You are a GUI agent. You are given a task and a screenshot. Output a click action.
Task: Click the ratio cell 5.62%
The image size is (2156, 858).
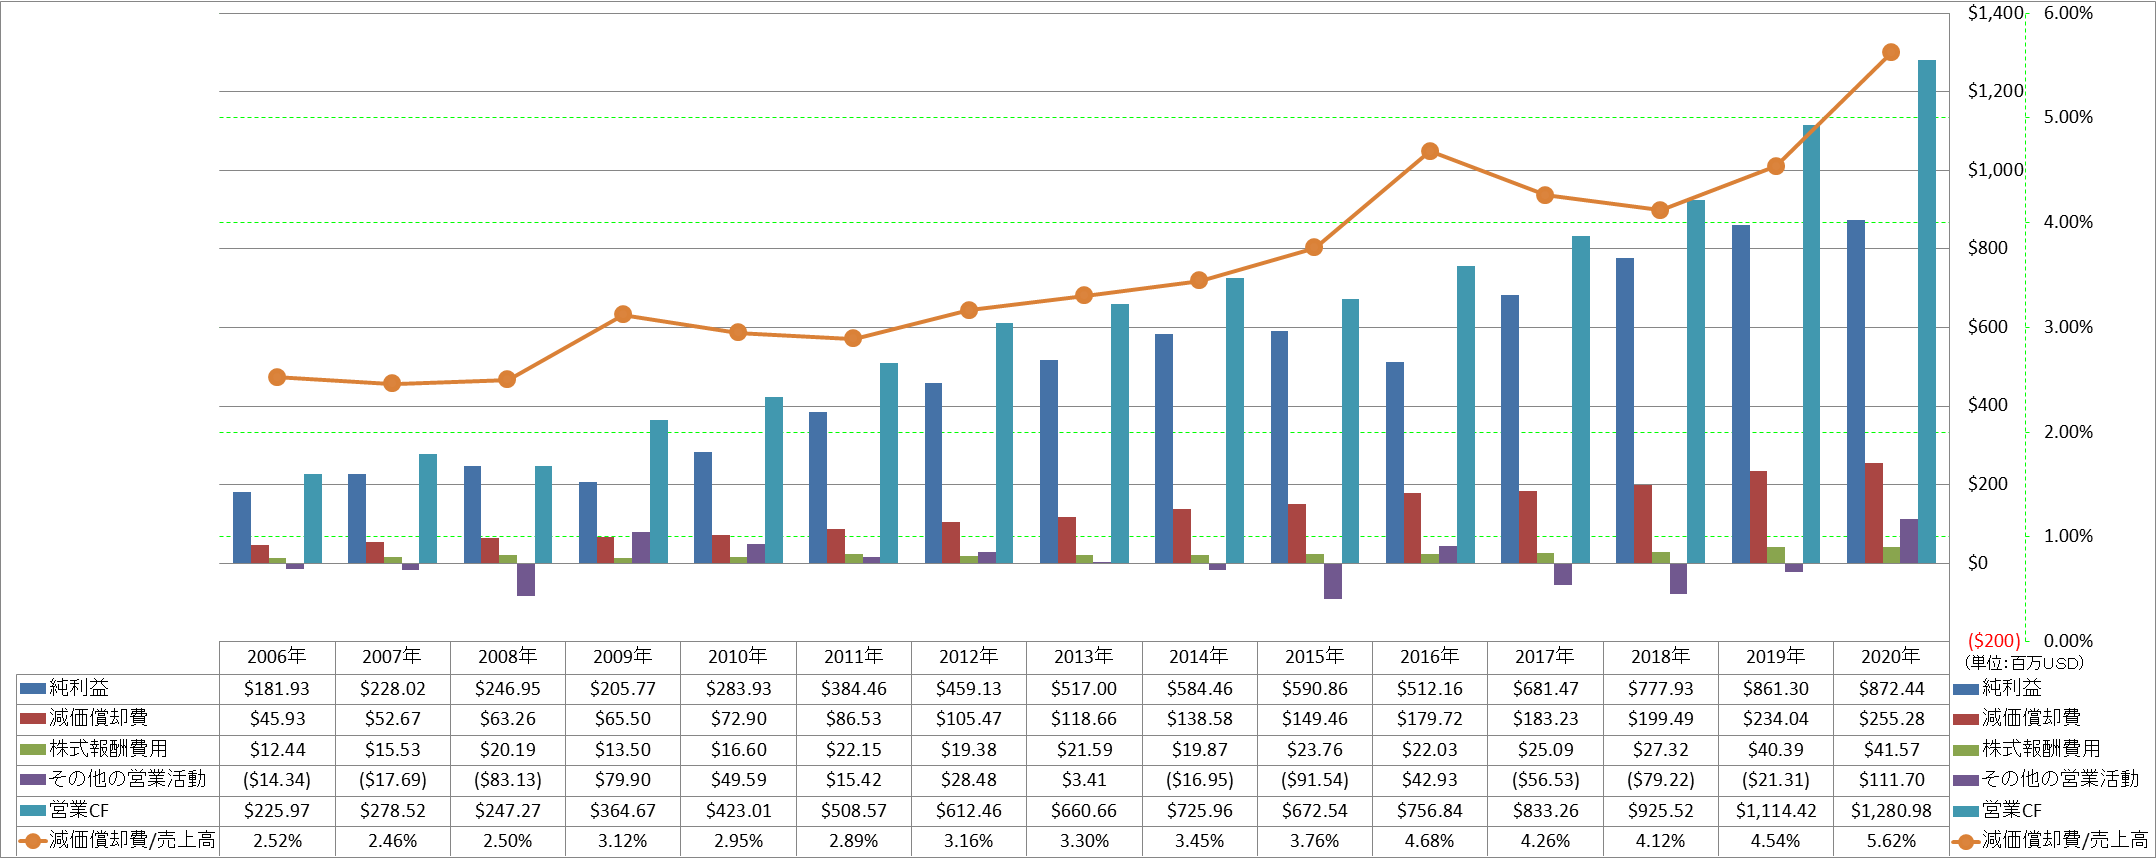coord(1890,842)
